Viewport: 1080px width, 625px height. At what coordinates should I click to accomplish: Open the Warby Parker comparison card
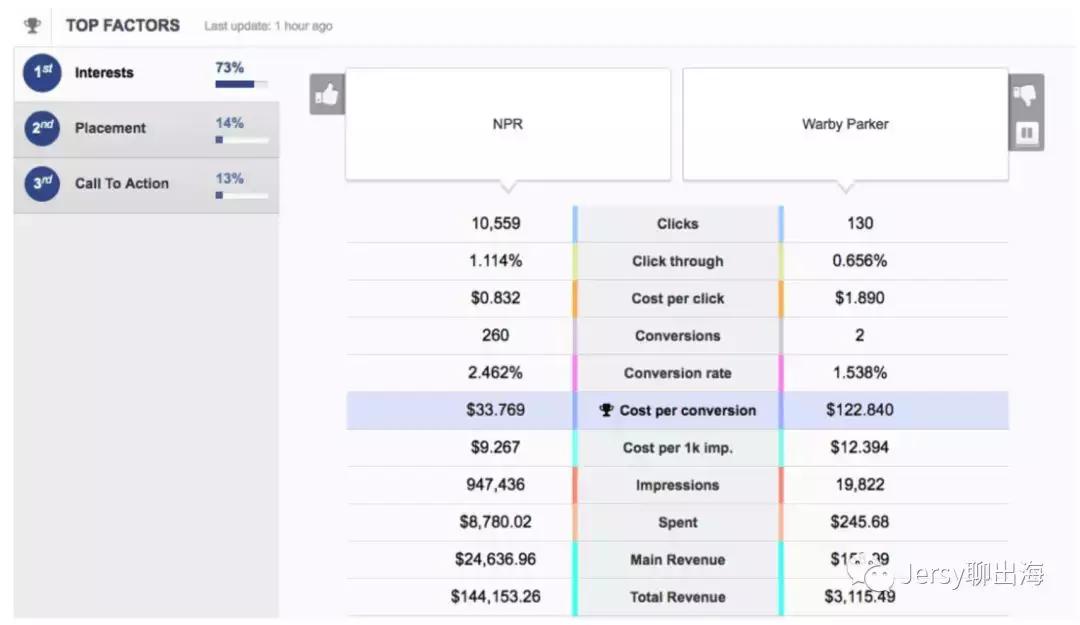(845, 125)
